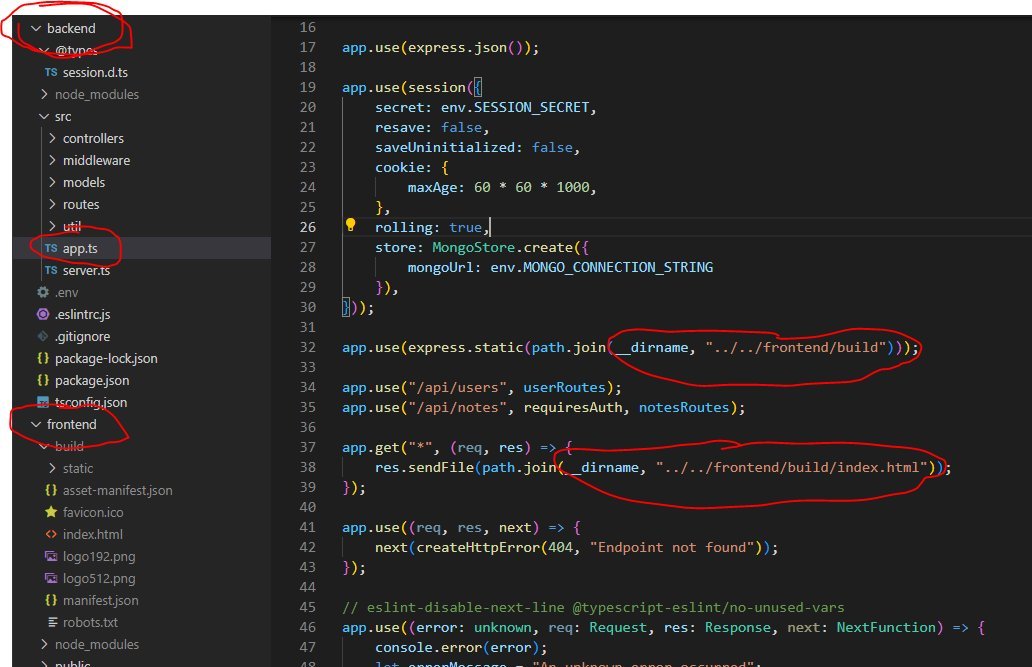The image size is (1032, 667).
Task: Click the git icon of .gitignore
Action: (x=43, y=336)
